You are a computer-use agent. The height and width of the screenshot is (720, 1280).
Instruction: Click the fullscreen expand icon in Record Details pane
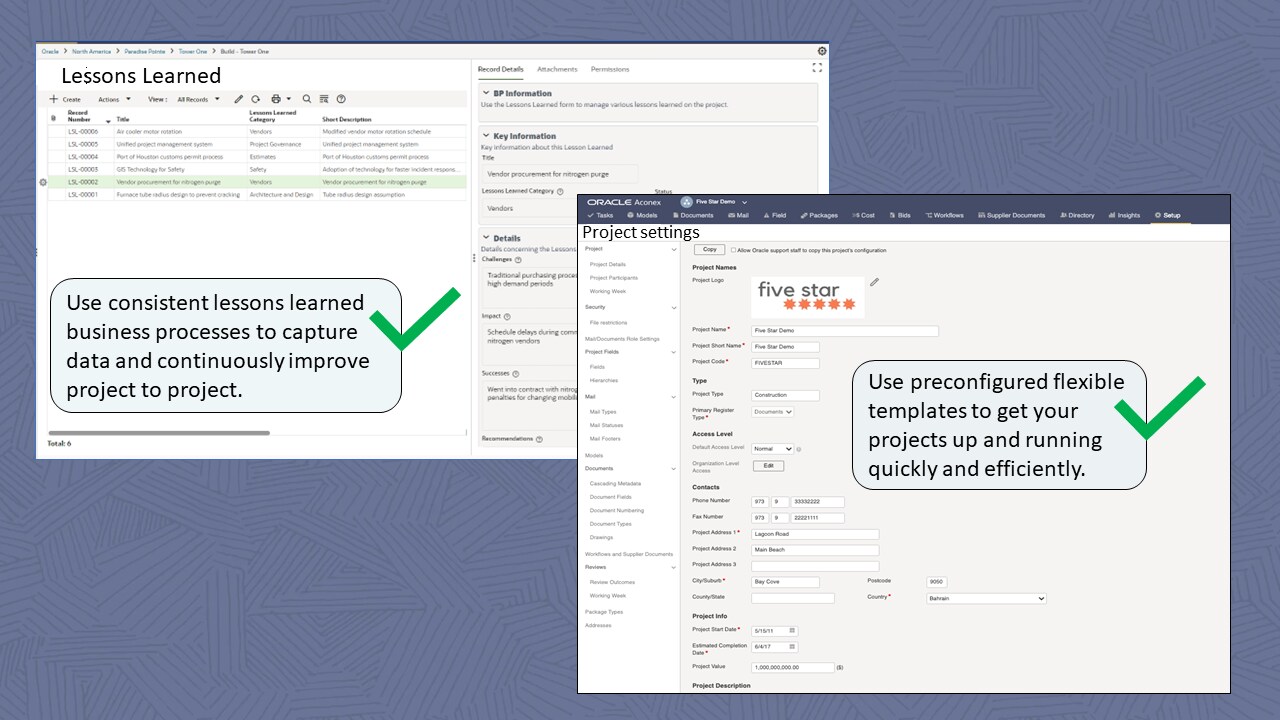pyautogui.click(x=817, y=68)
